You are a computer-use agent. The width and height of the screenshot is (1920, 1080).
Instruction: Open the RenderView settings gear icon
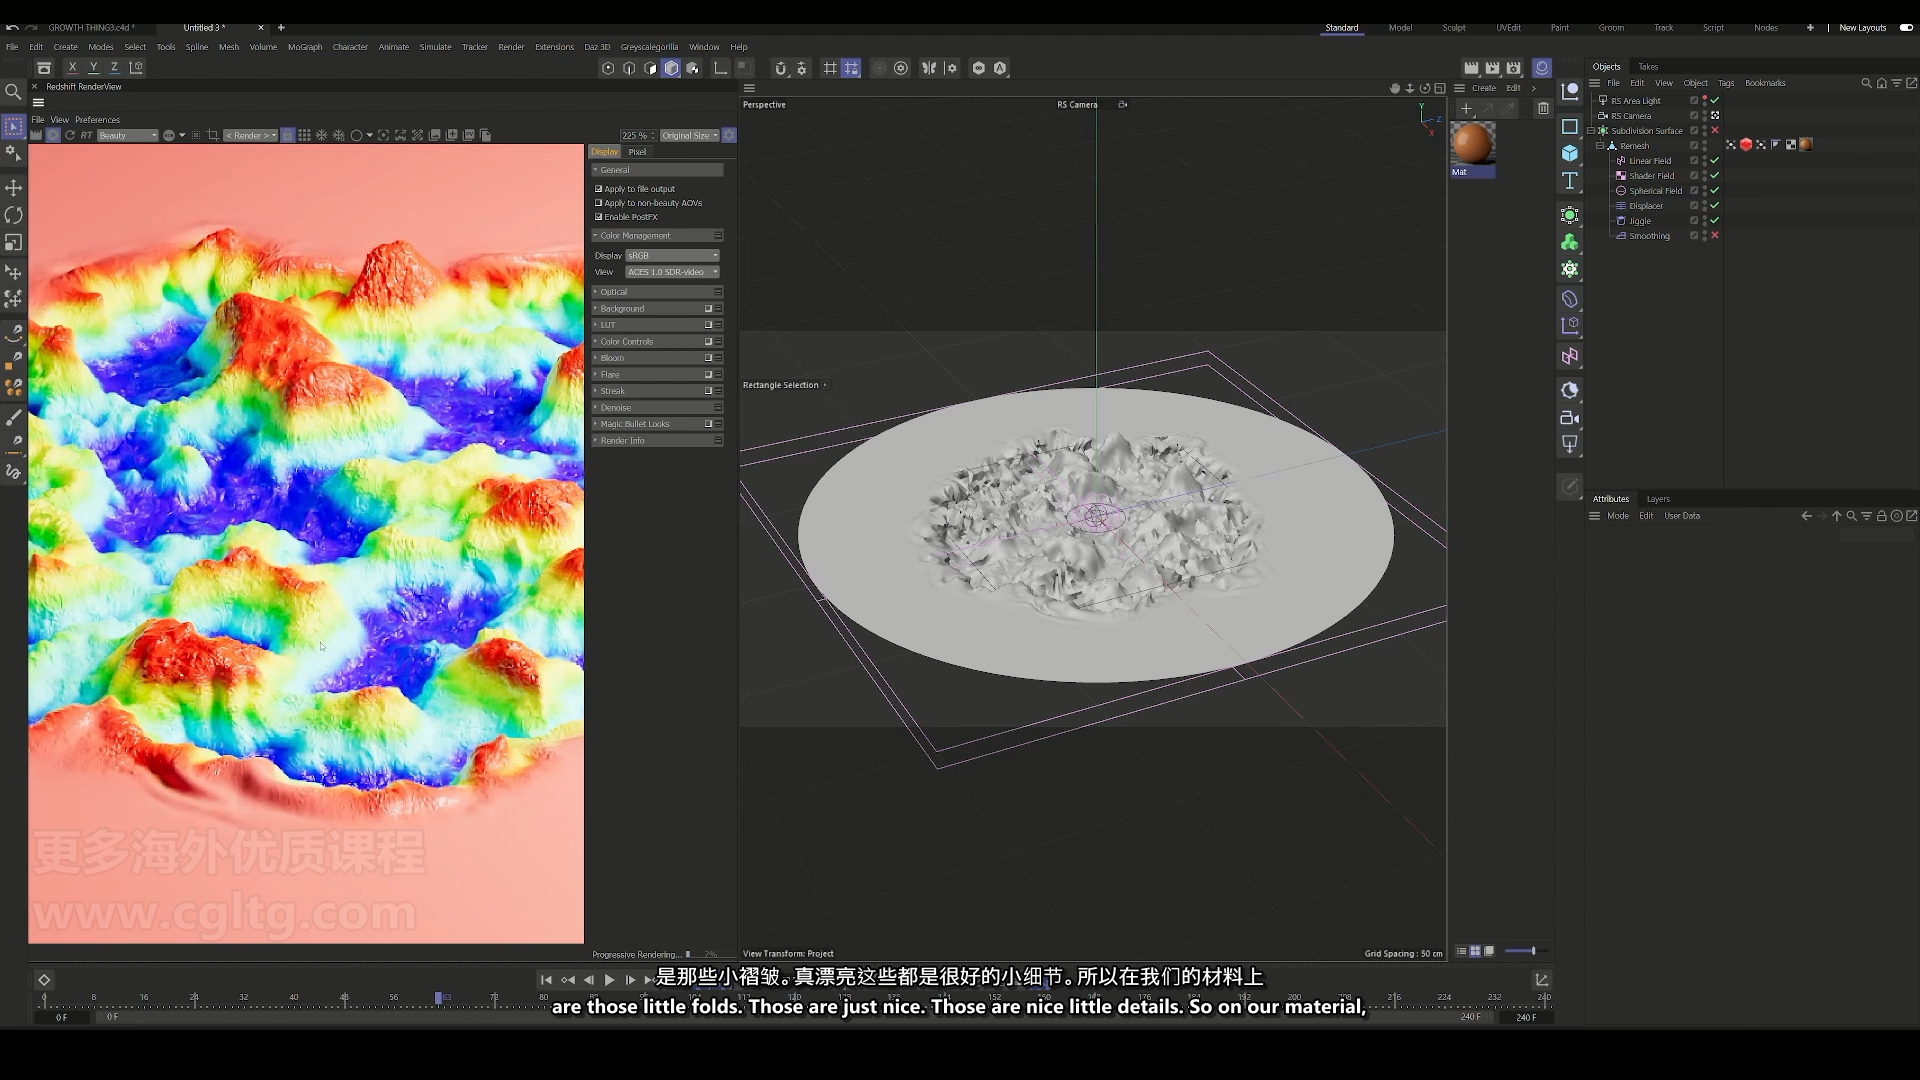[x=729, y=135]
